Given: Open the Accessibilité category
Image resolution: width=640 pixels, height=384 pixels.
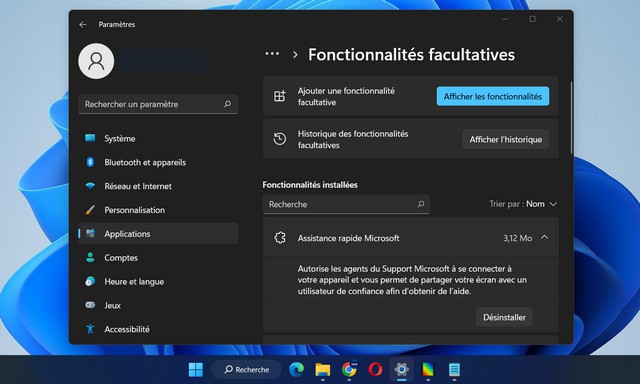Looking at the screenshot, I should [158, 329].
